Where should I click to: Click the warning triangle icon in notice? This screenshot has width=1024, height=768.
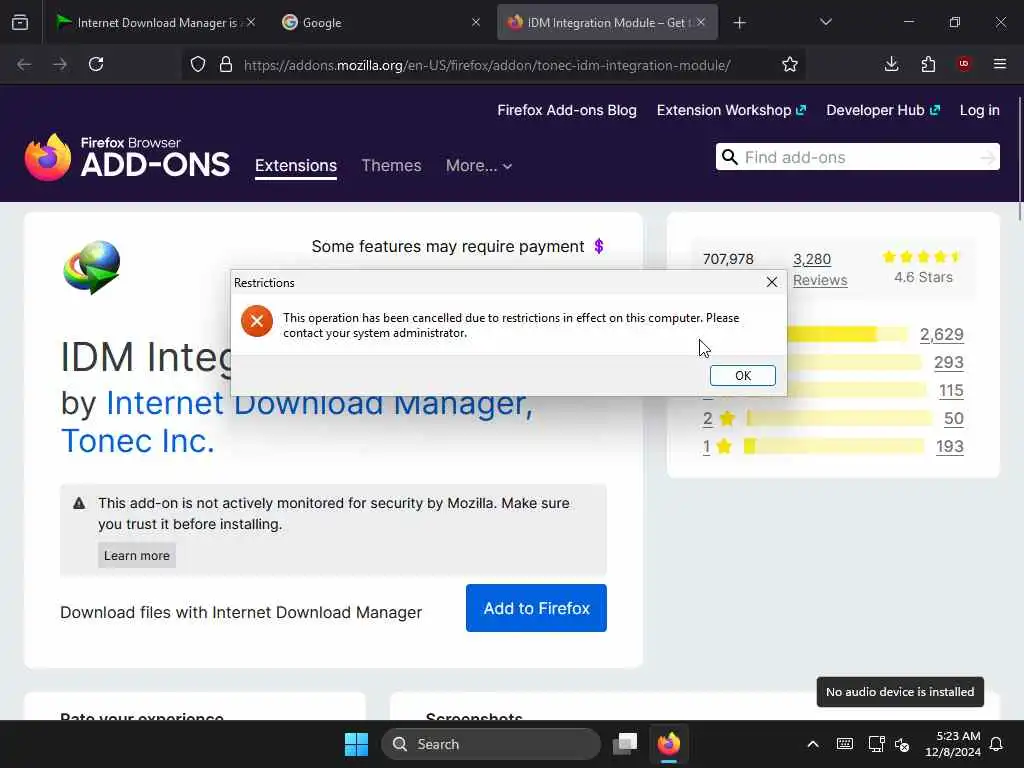click(79, 504)
